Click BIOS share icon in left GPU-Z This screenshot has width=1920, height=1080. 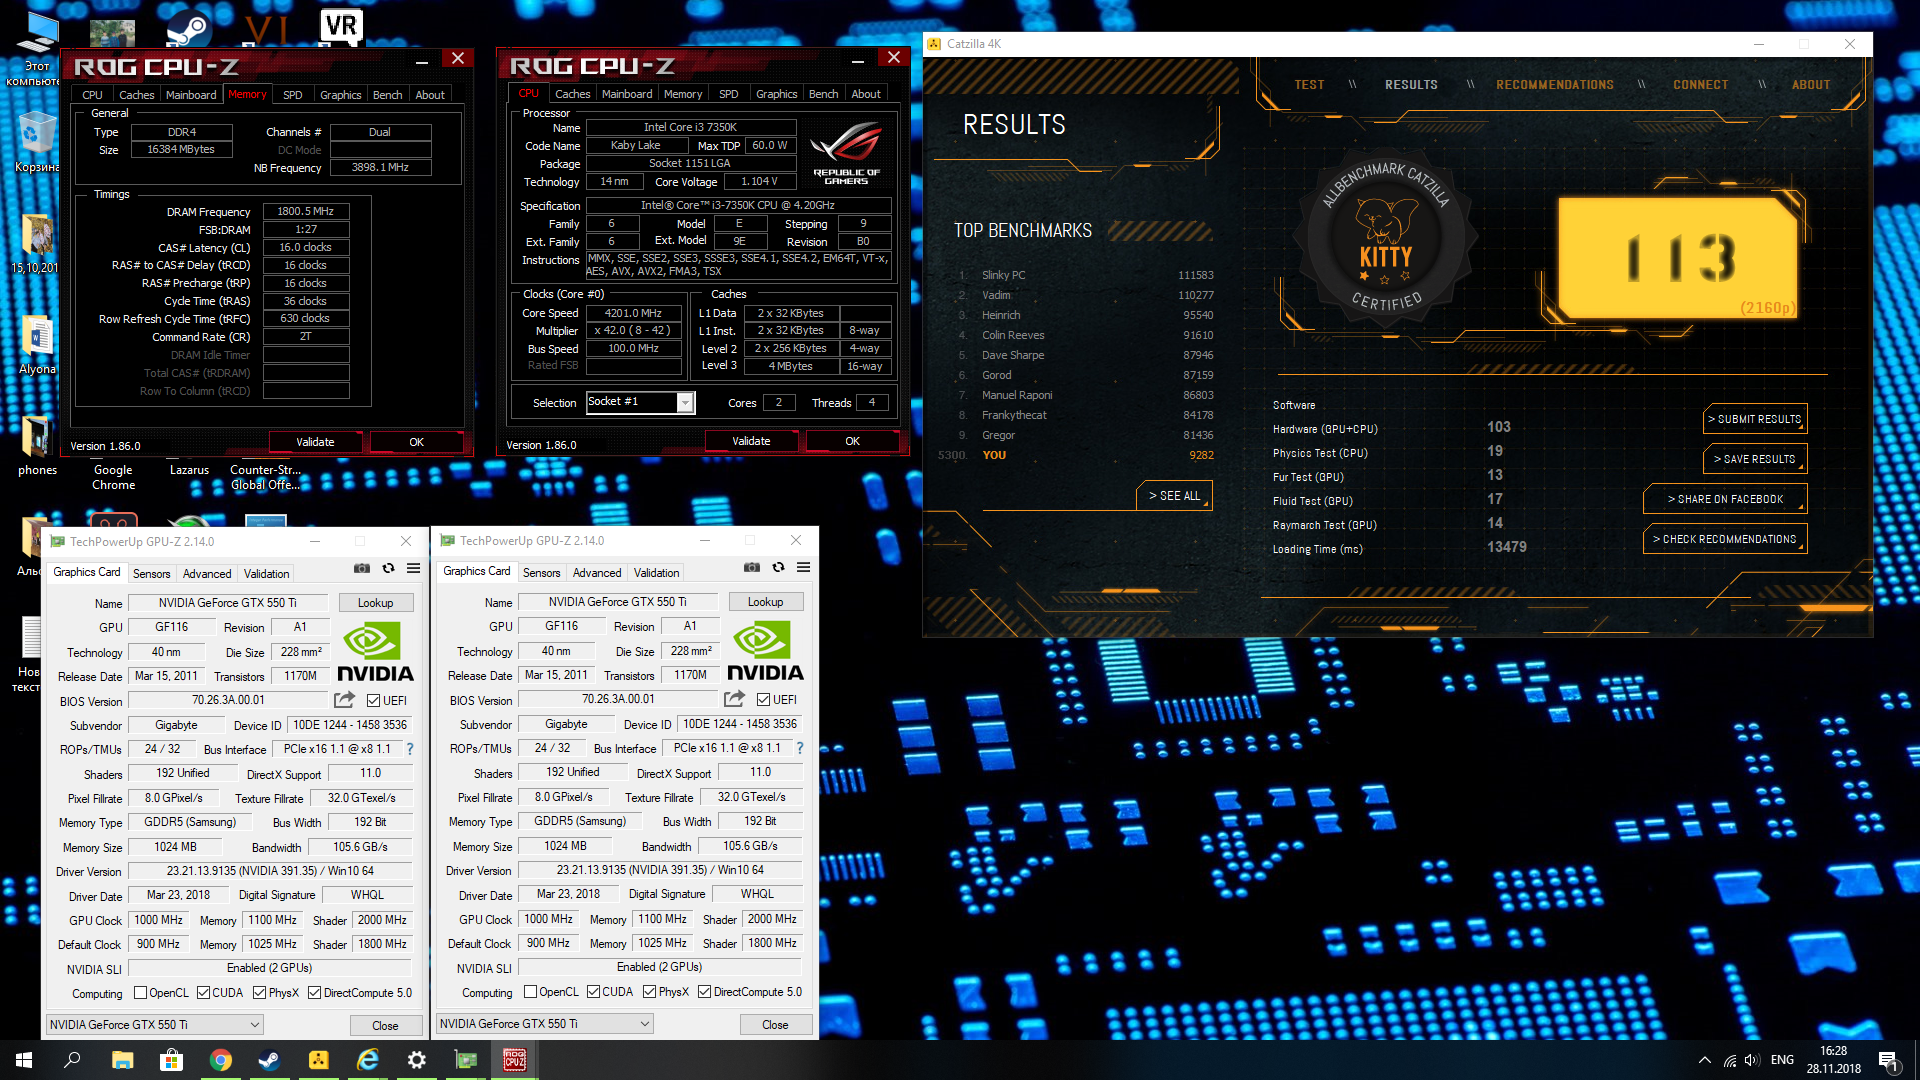(x=344, y=700)
